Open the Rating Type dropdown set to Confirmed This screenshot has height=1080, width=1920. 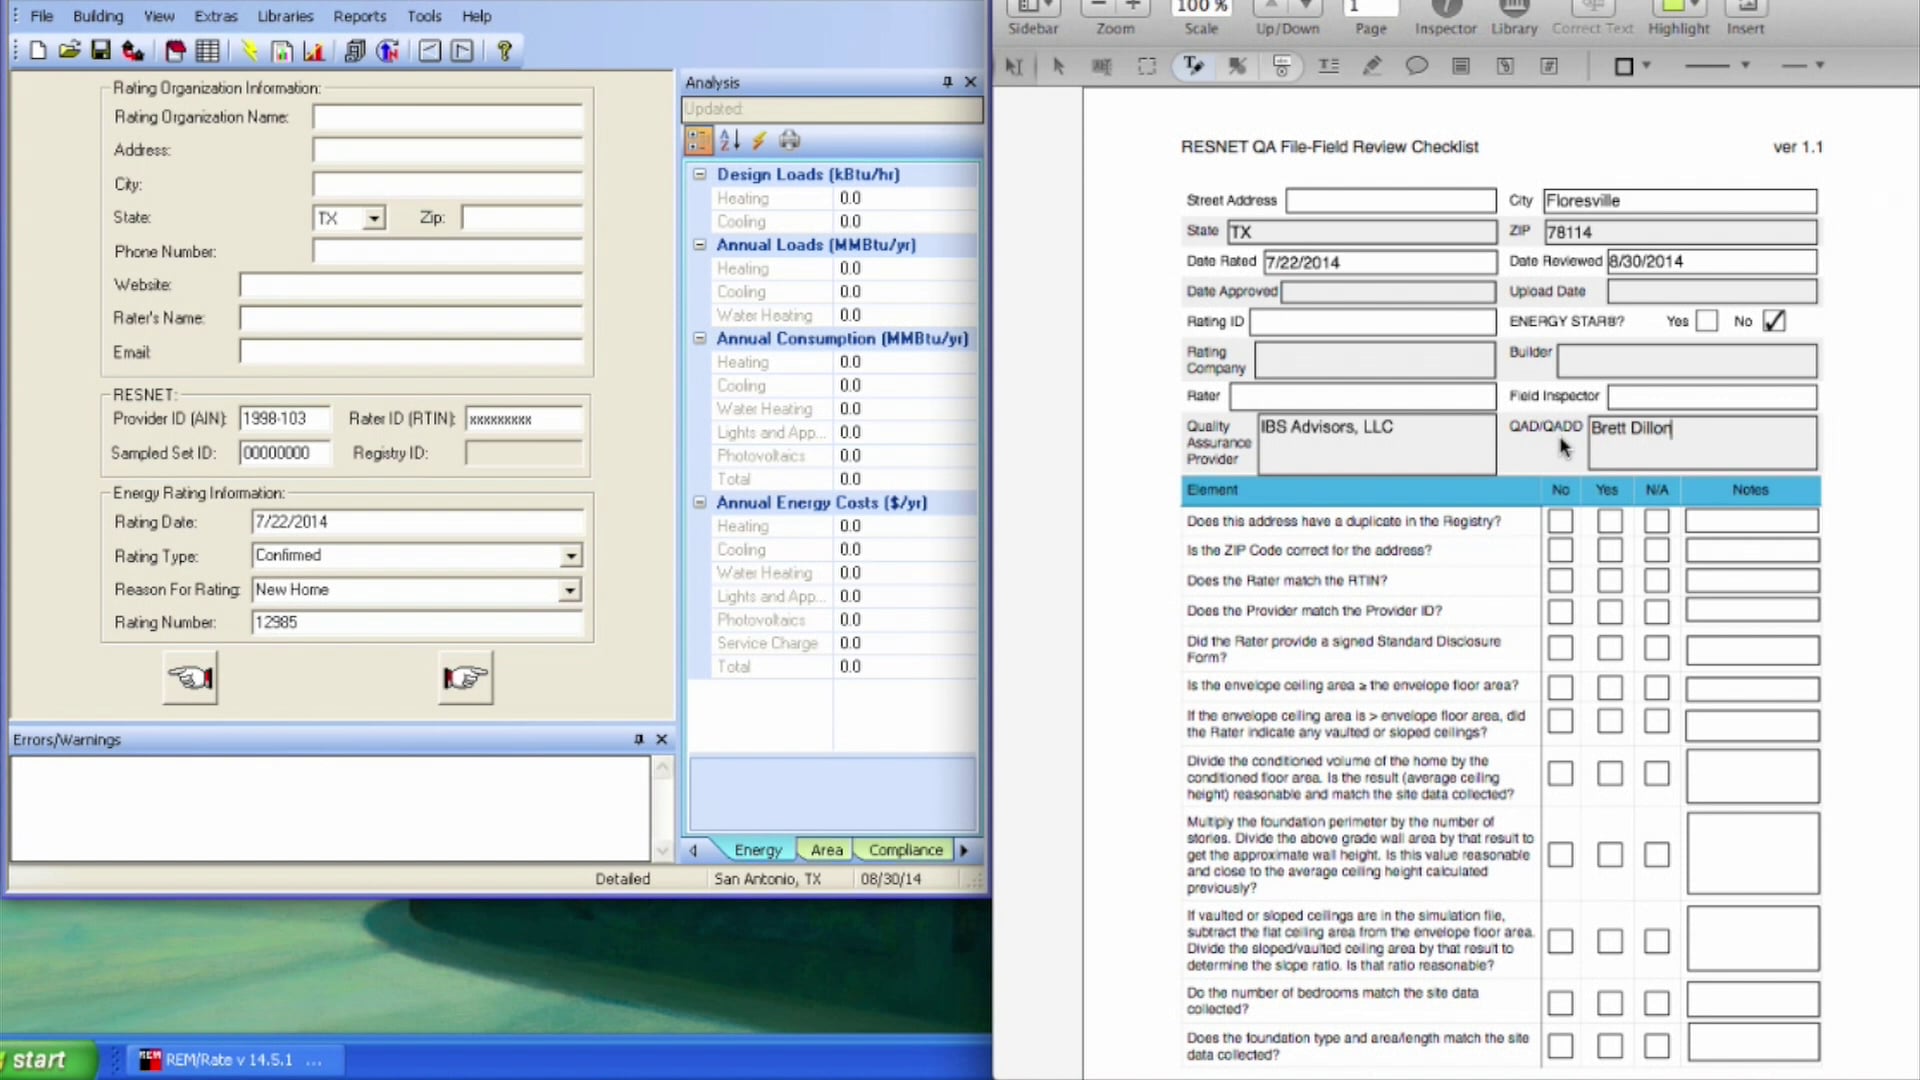point(570,556)
